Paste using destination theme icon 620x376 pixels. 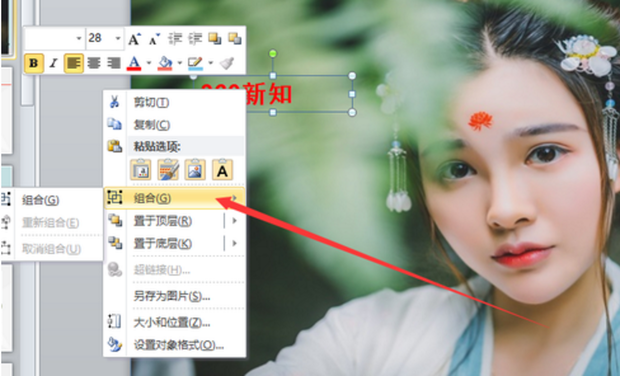(140, 170)
